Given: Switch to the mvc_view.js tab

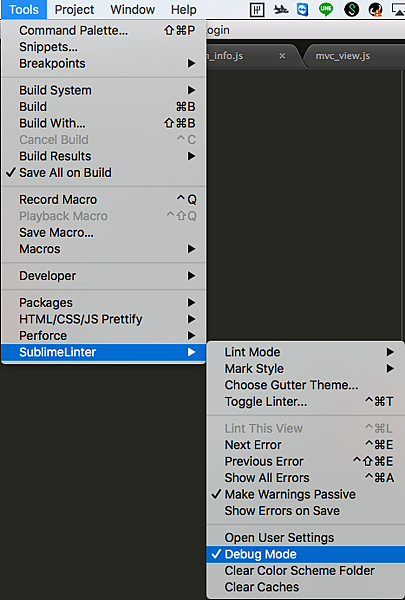Looking at the screenshot, I should point(343,56).
